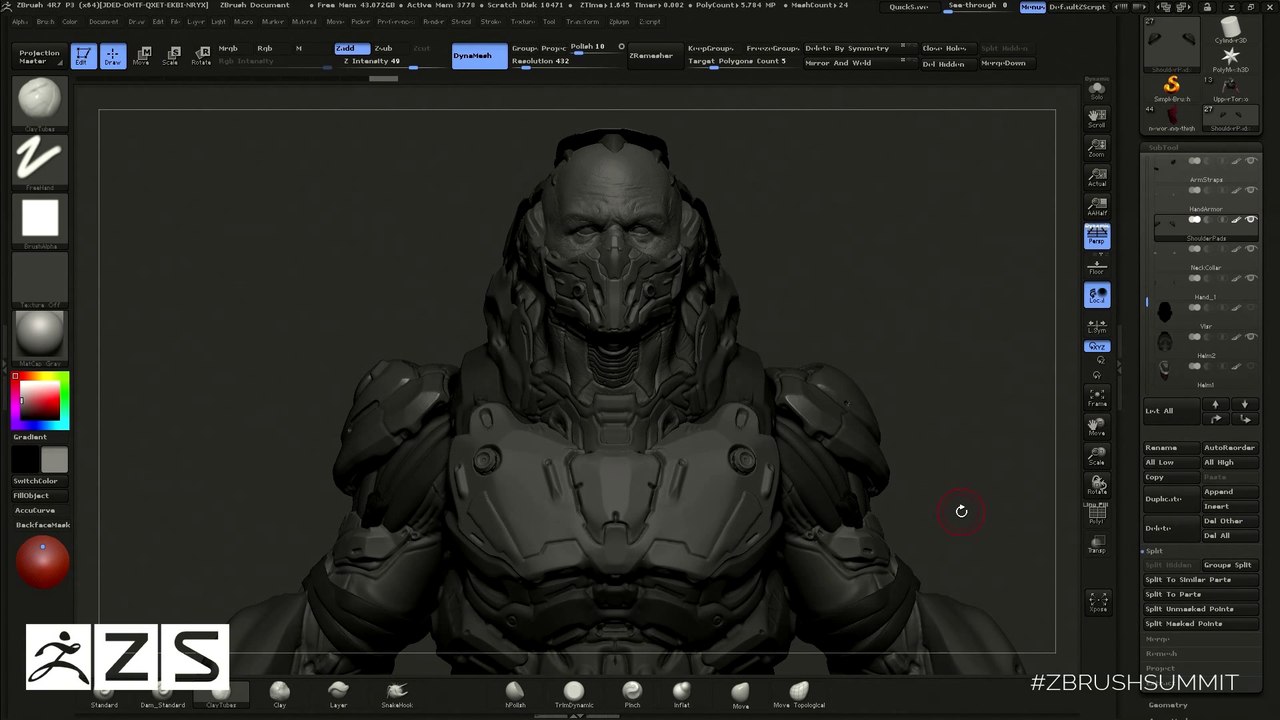Viewport: 1280px width, 720px height.
Task: Collapse the SubTool panel header
Action: [1164, 147]
